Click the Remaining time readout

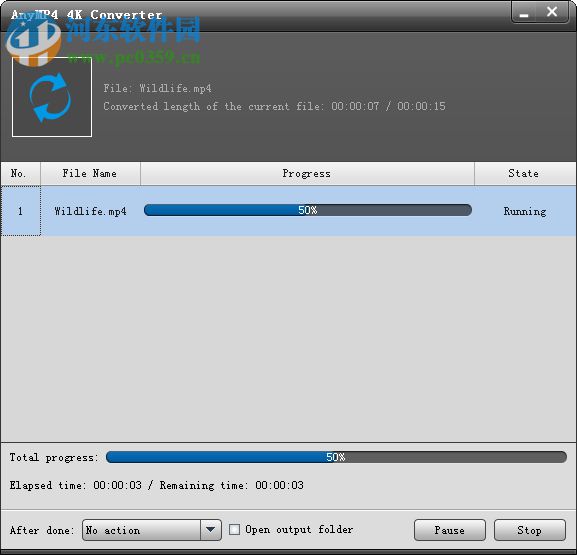click(232, 485)
